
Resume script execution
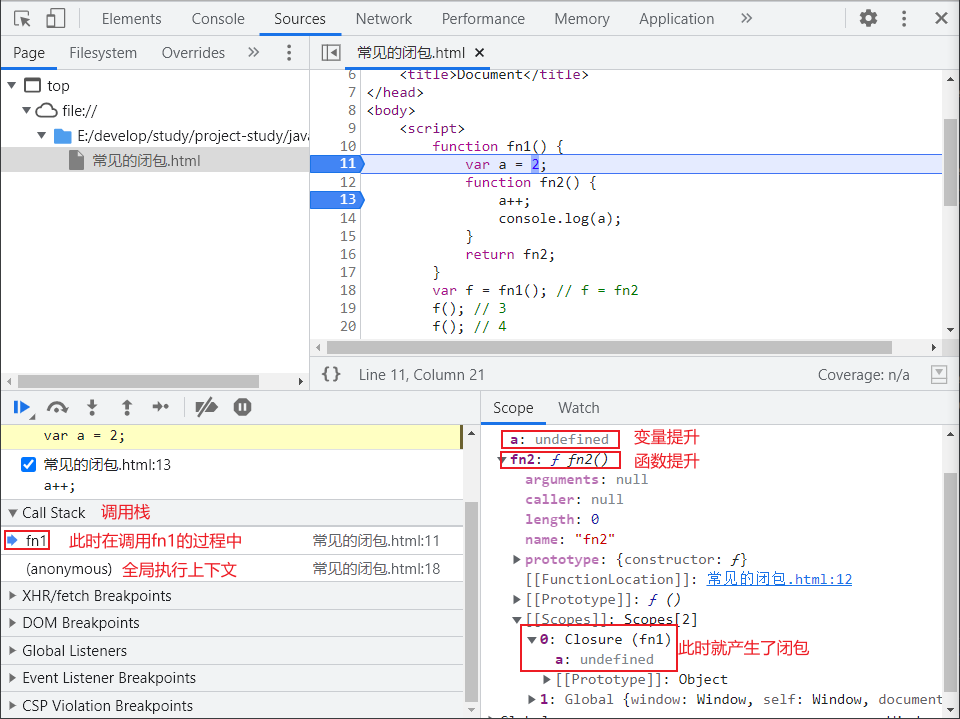pos(20,407)
